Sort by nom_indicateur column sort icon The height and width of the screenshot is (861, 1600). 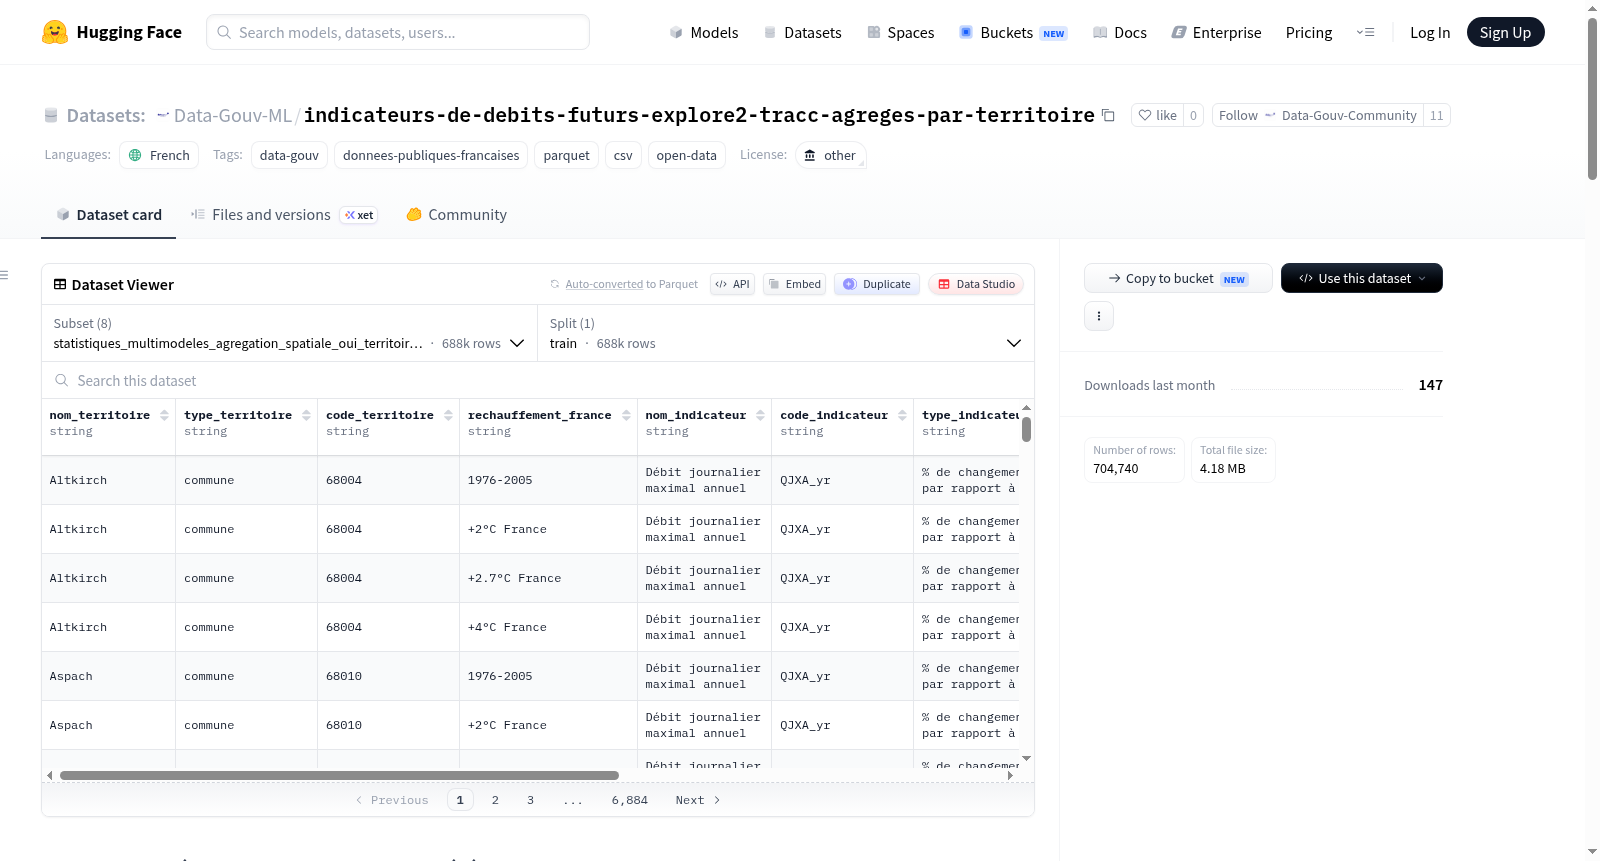pyautogui.click(x=760, y=415)
